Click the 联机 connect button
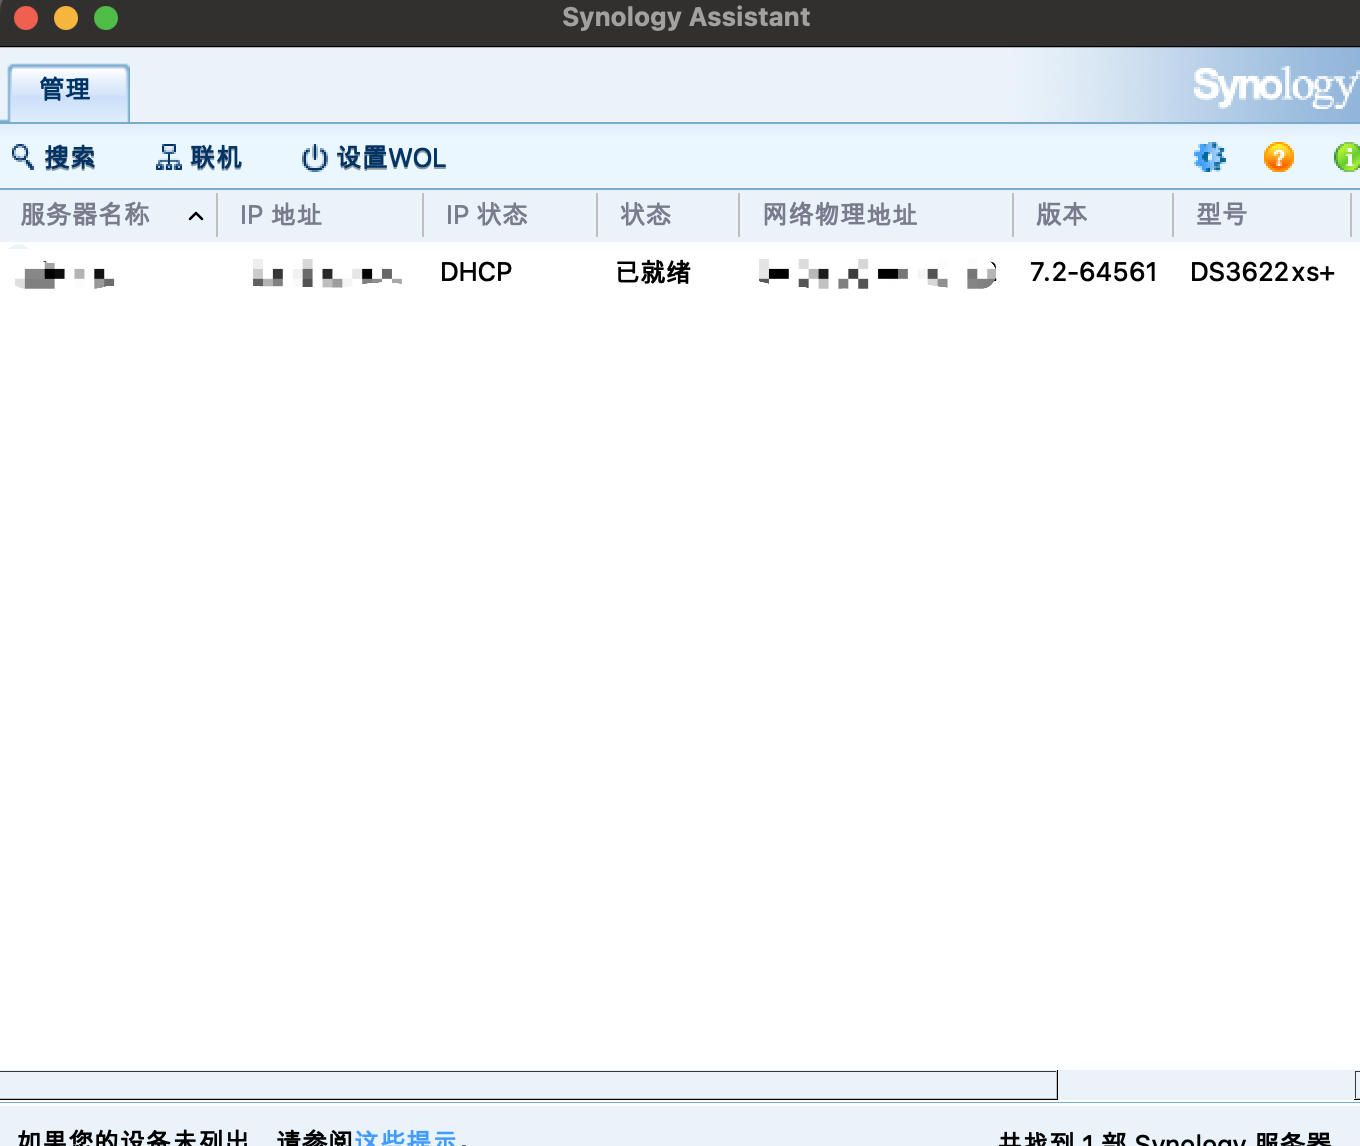 pyautogui.click(x=198, y=157)
